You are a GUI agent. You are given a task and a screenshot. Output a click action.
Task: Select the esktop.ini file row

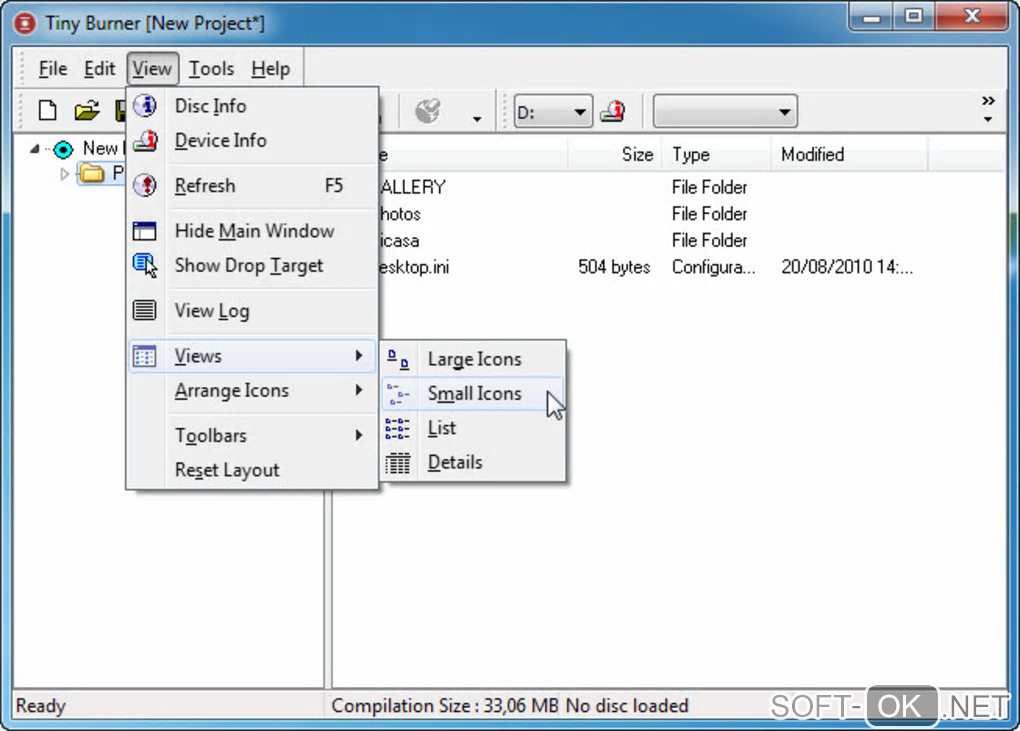[415, 267]
